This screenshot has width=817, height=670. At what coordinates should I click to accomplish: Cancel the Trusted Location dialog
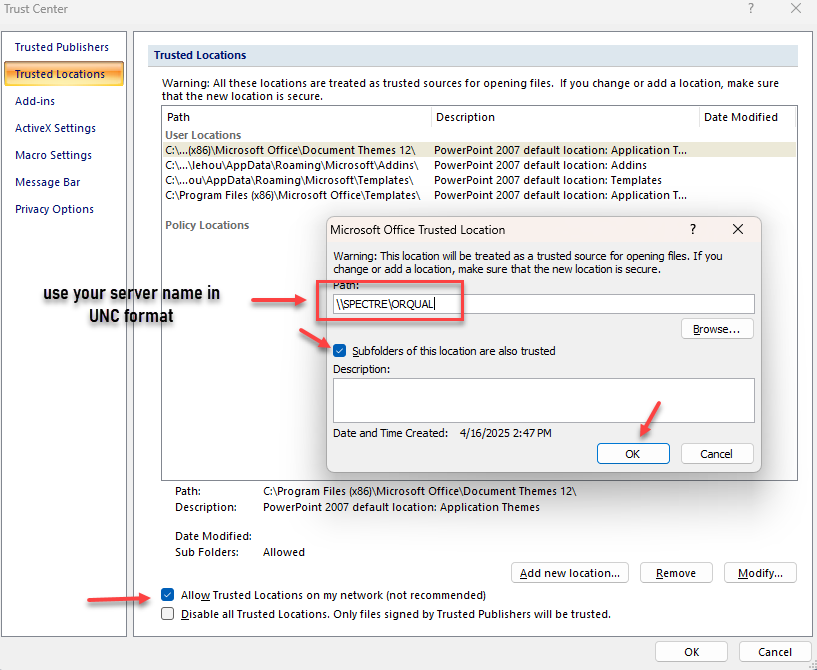[x=716, y=453]
